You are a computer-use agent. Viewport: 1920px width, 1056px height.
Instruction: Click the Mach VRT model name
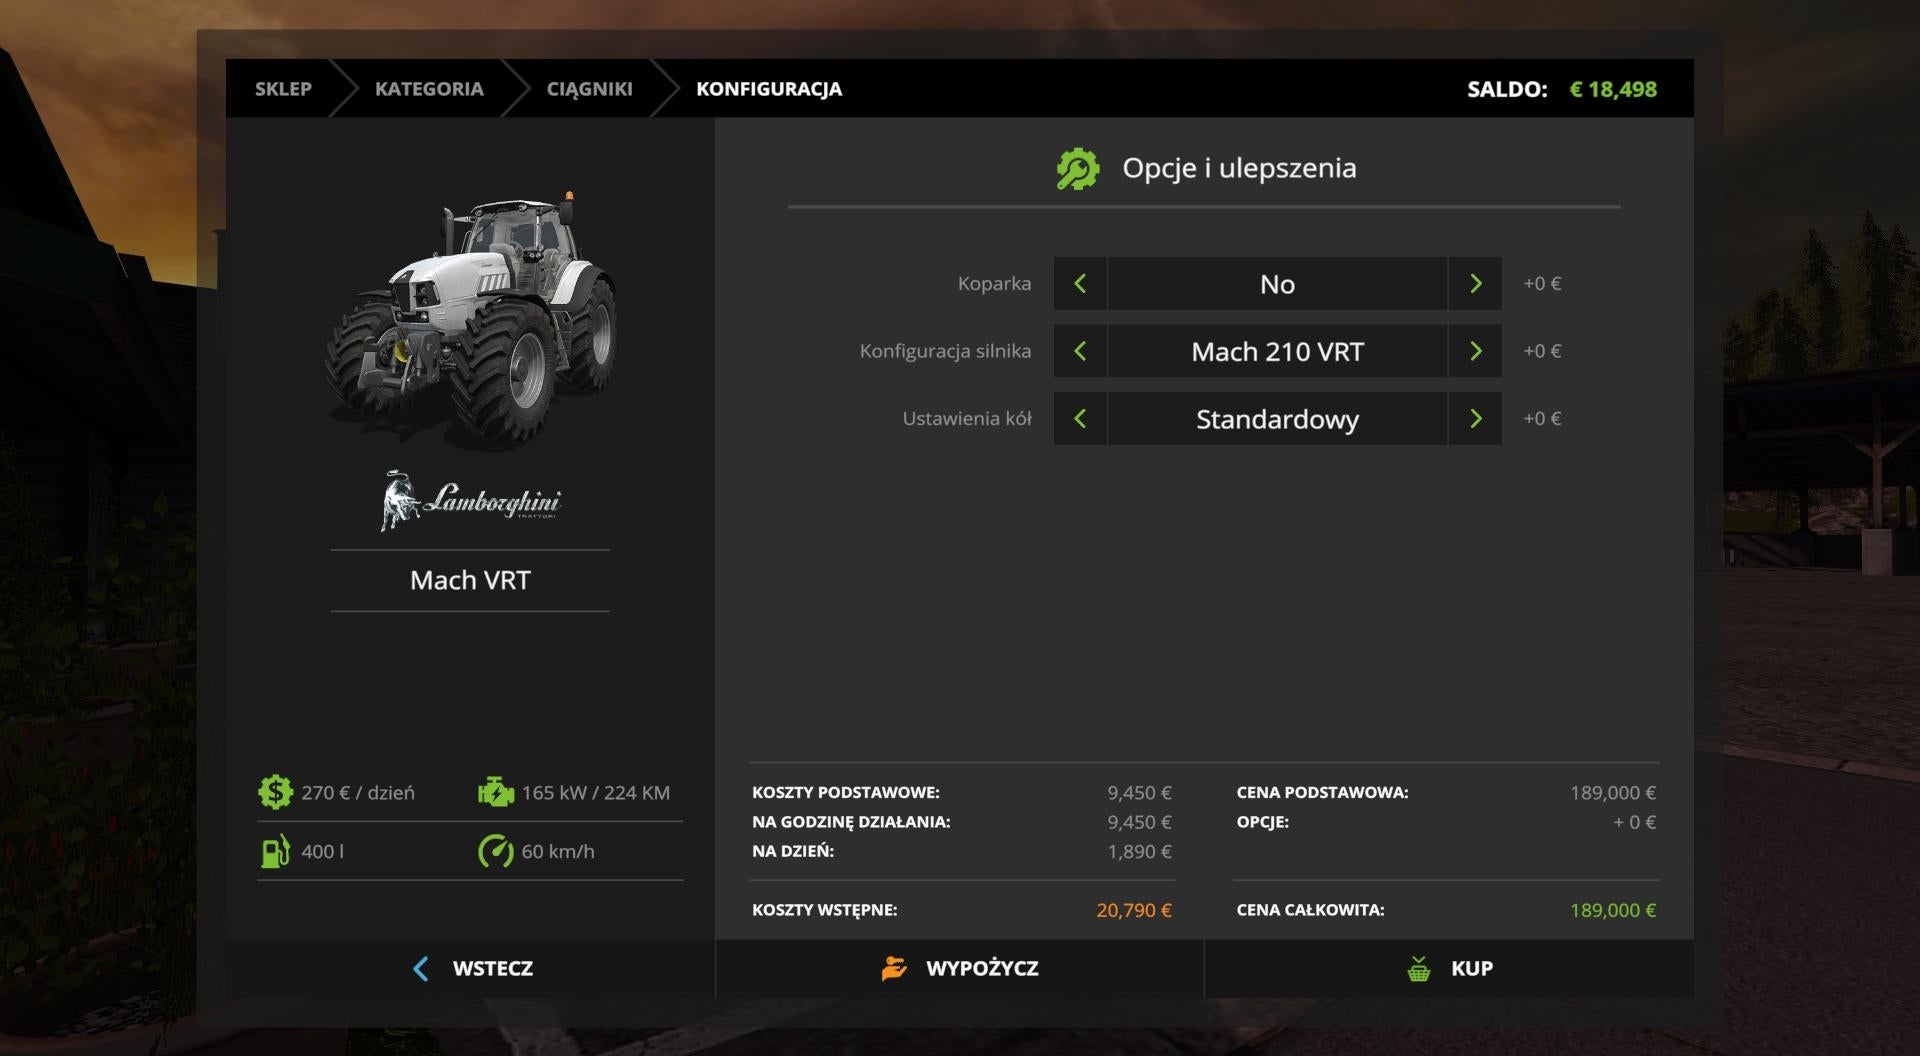point(470,580)
